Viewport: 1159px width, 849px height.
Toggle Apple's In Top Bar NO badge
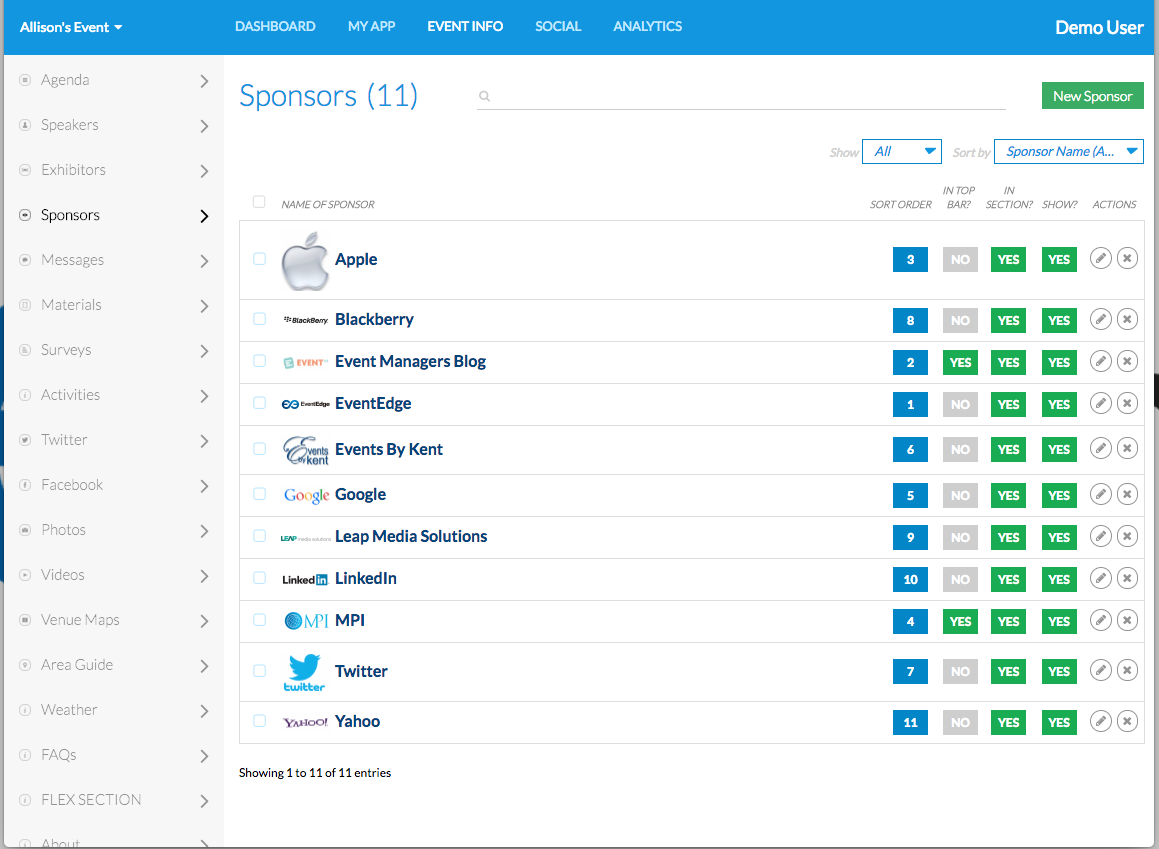[x=960, y=259]
